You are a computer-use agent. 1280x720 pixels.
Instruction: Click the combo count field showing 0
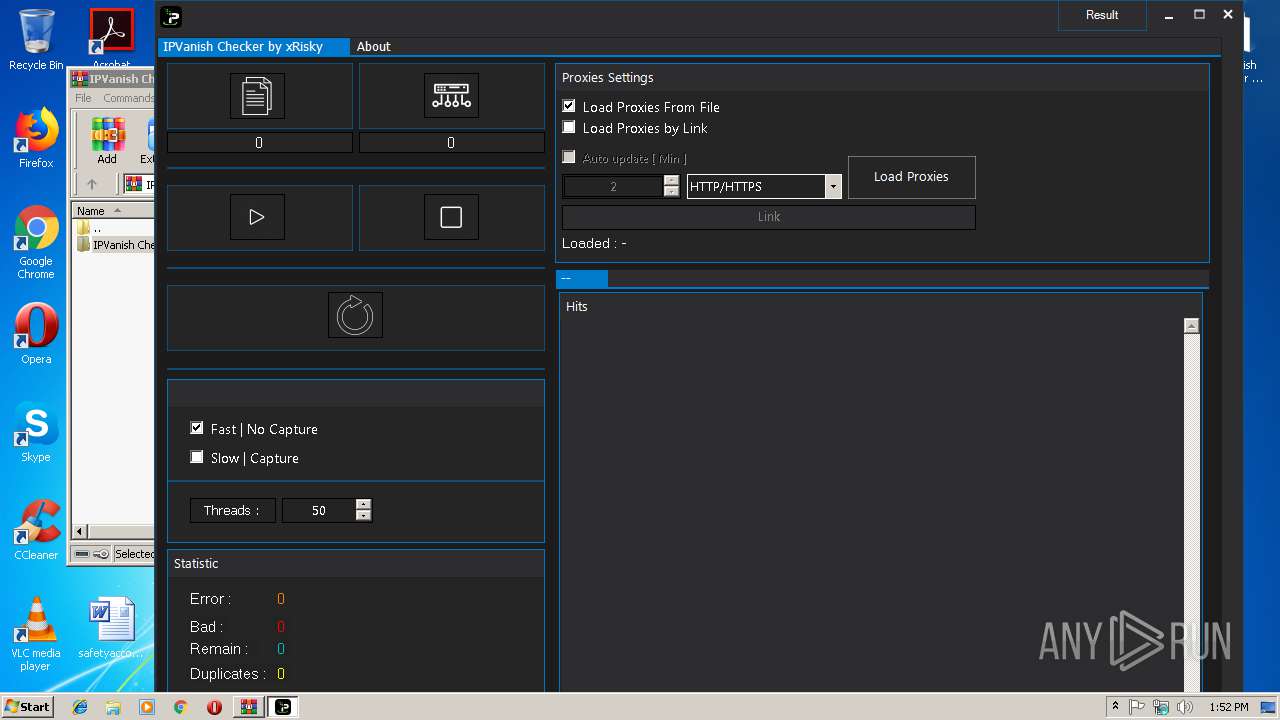coord(259,143)
